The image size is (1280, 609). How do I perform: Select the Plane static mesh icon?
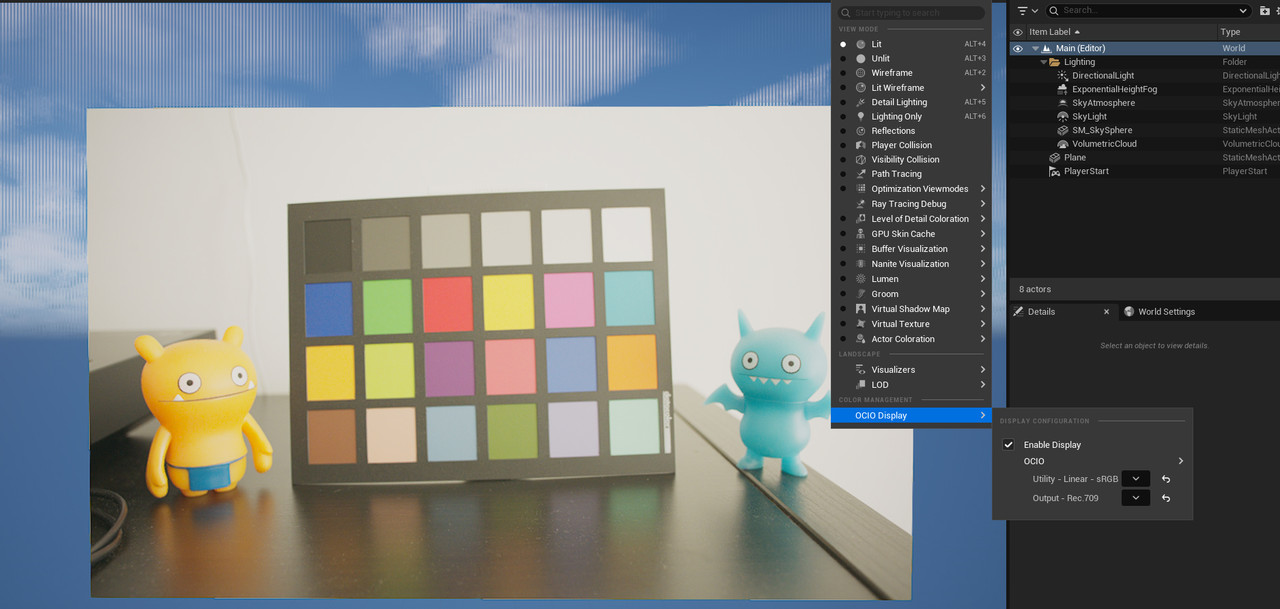pyautogui.click(x=1054, y=158)
